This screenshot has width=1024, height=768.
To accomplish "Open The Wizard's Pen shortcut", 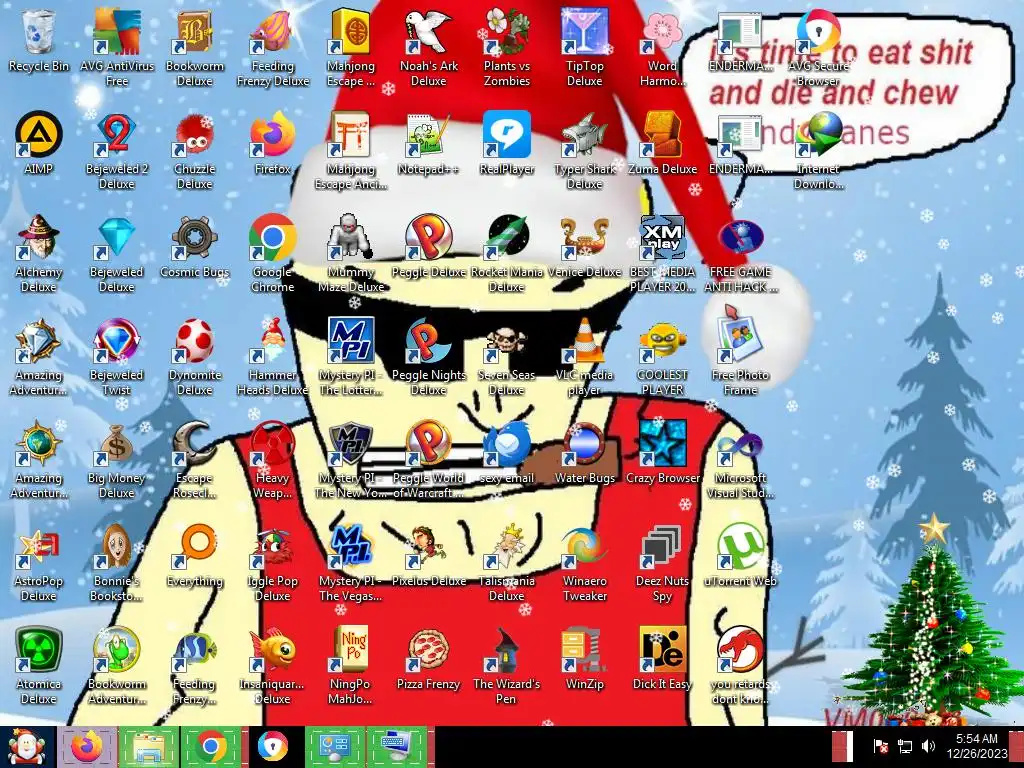I will click(x=507, y=665).
